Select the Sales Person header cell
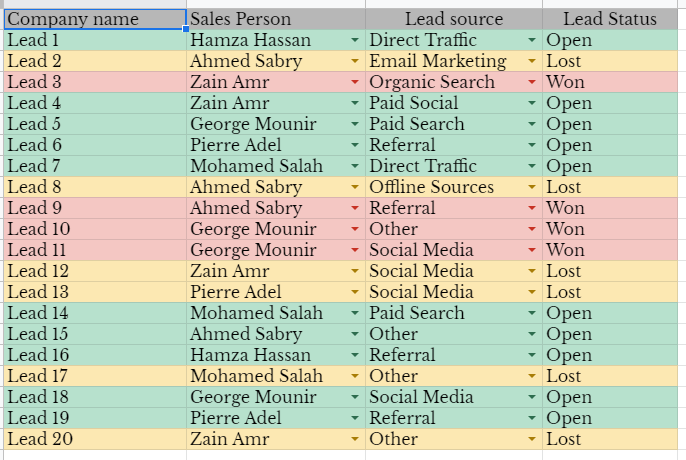Image resolution: width=686 pixels, height=460 pixels. click(275, 19)
